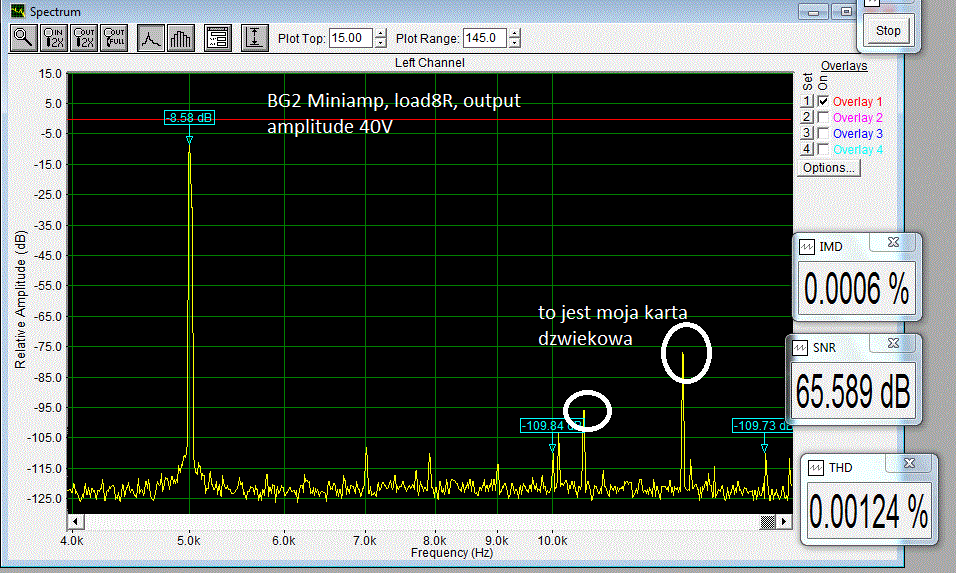The image size is (956, 573).
Task: Click the zoom Out 2X button
Action: pos(84,38)
